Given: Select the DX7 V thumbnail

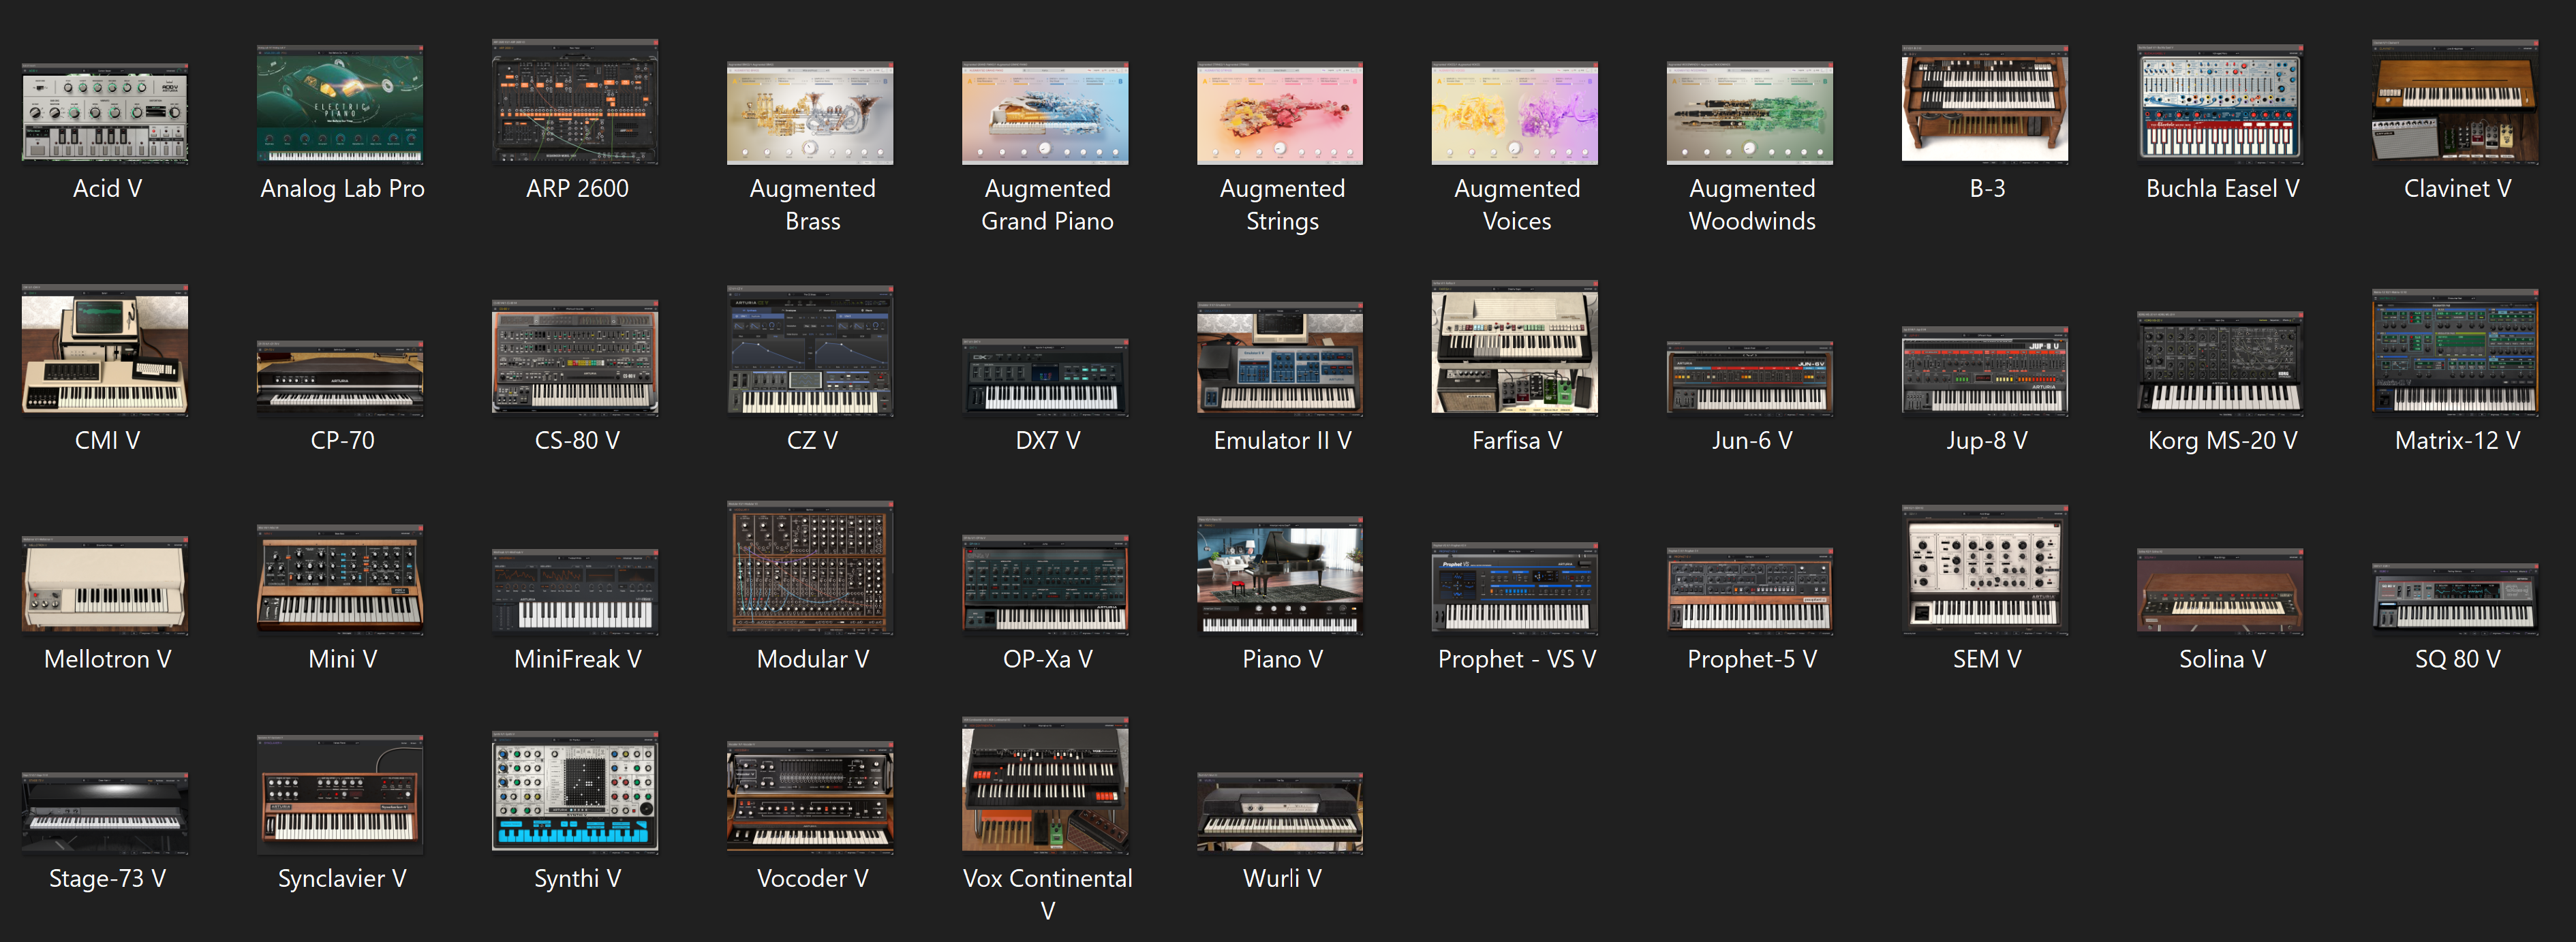Looking at the screenshot, I should point(1045,378).
